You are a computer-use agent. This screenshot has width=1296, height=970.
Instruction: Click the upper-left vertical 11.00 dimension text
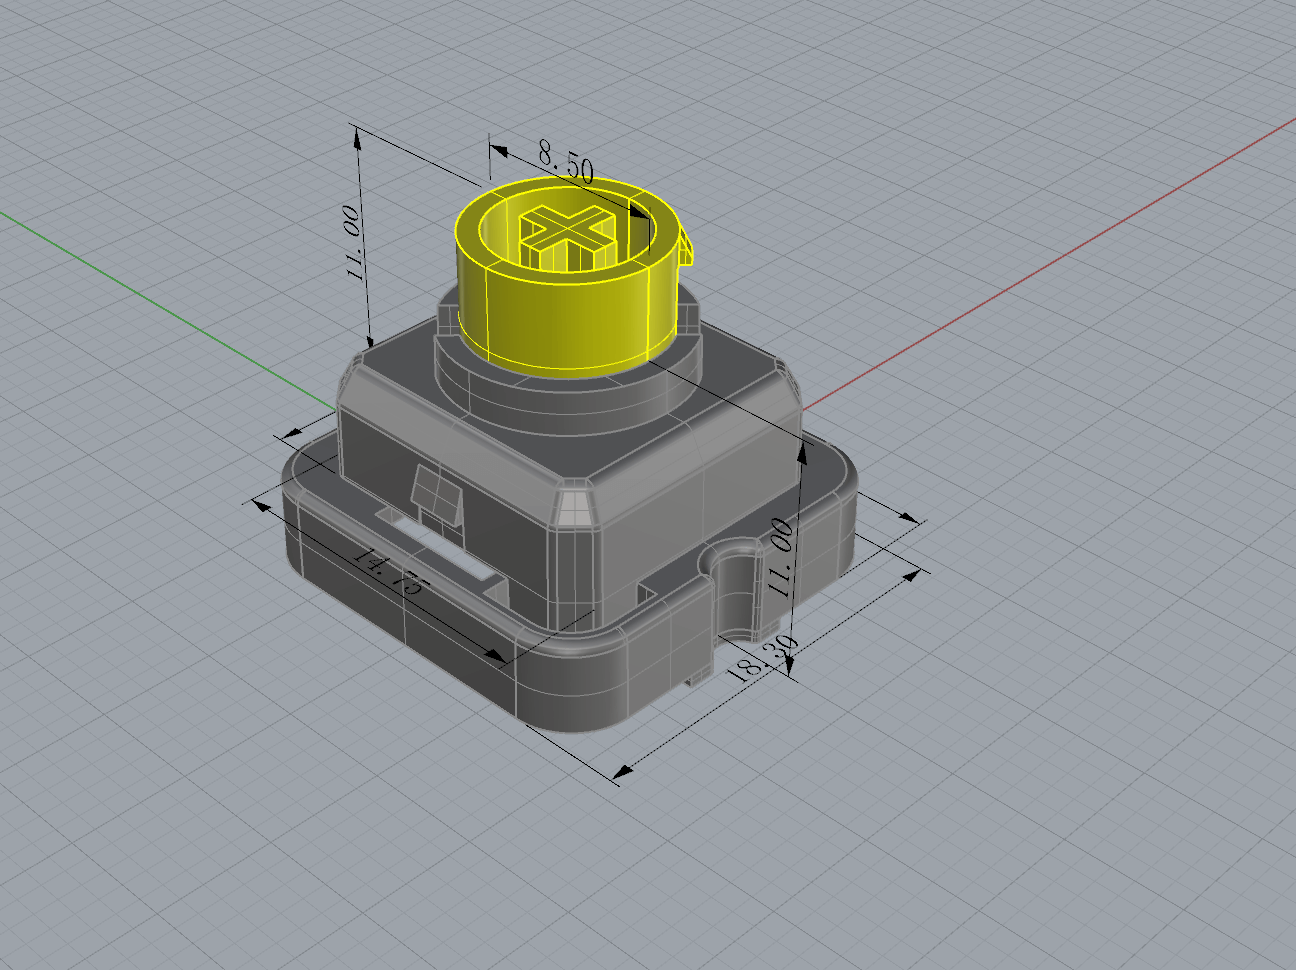pos(352,243)
